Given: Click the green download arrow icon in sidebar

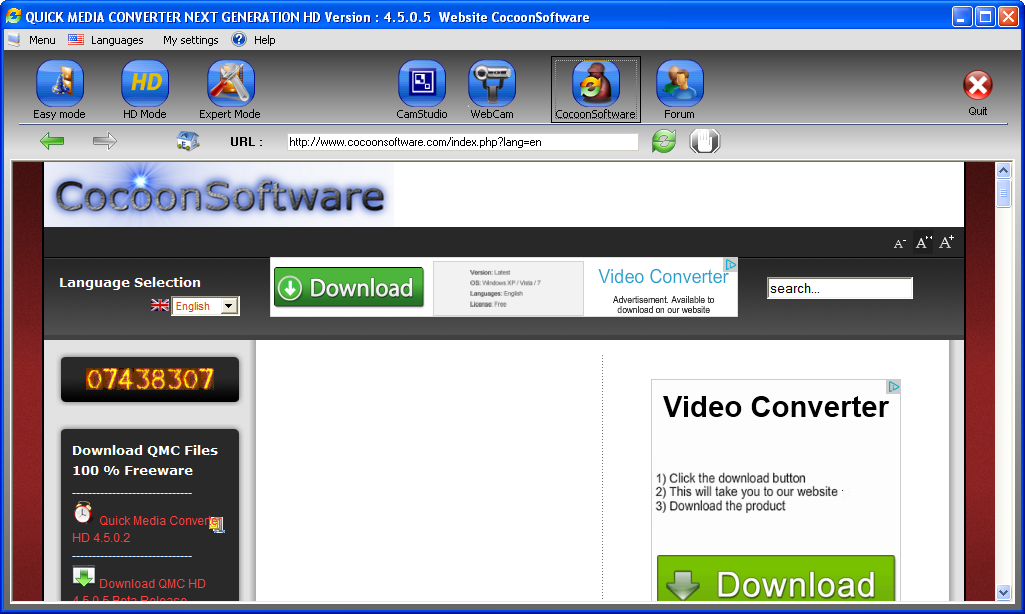Looking at the screenshot, I should coord(84,576).
